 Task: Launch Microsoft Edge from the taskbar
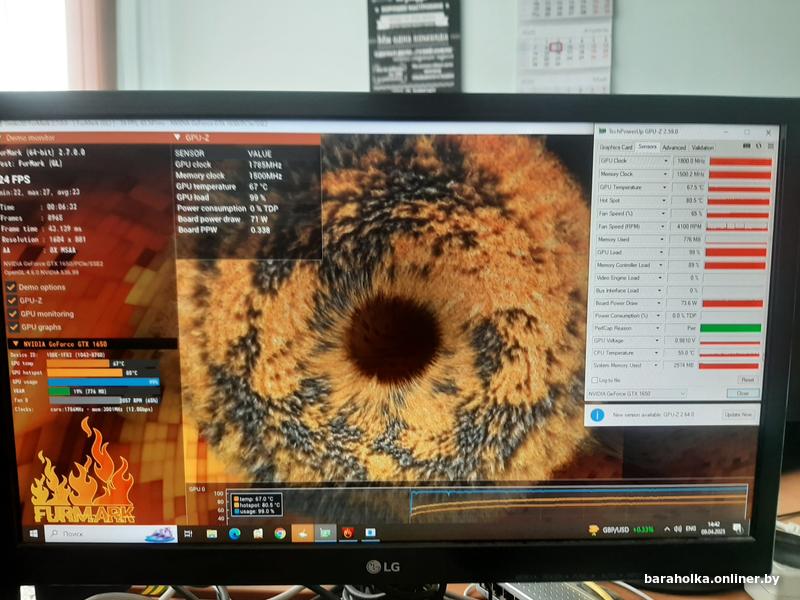235,534
